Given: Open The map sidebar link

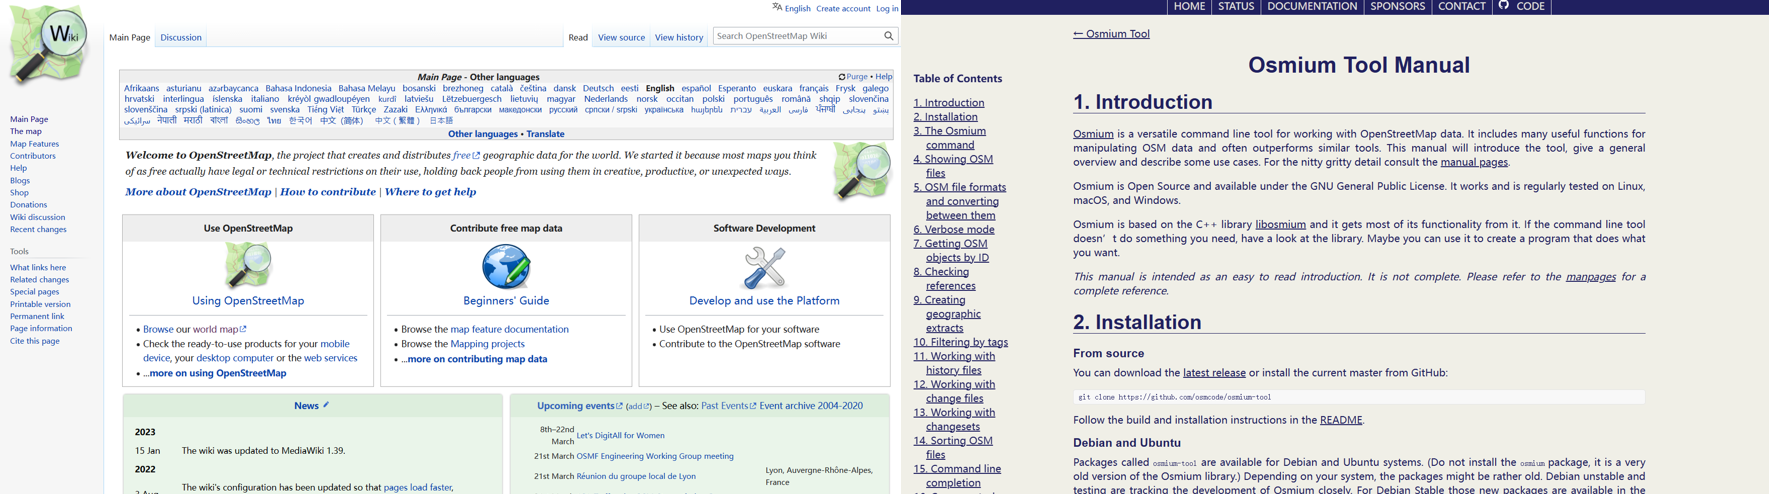Looking at the screenshot, I should coord(26,132).
